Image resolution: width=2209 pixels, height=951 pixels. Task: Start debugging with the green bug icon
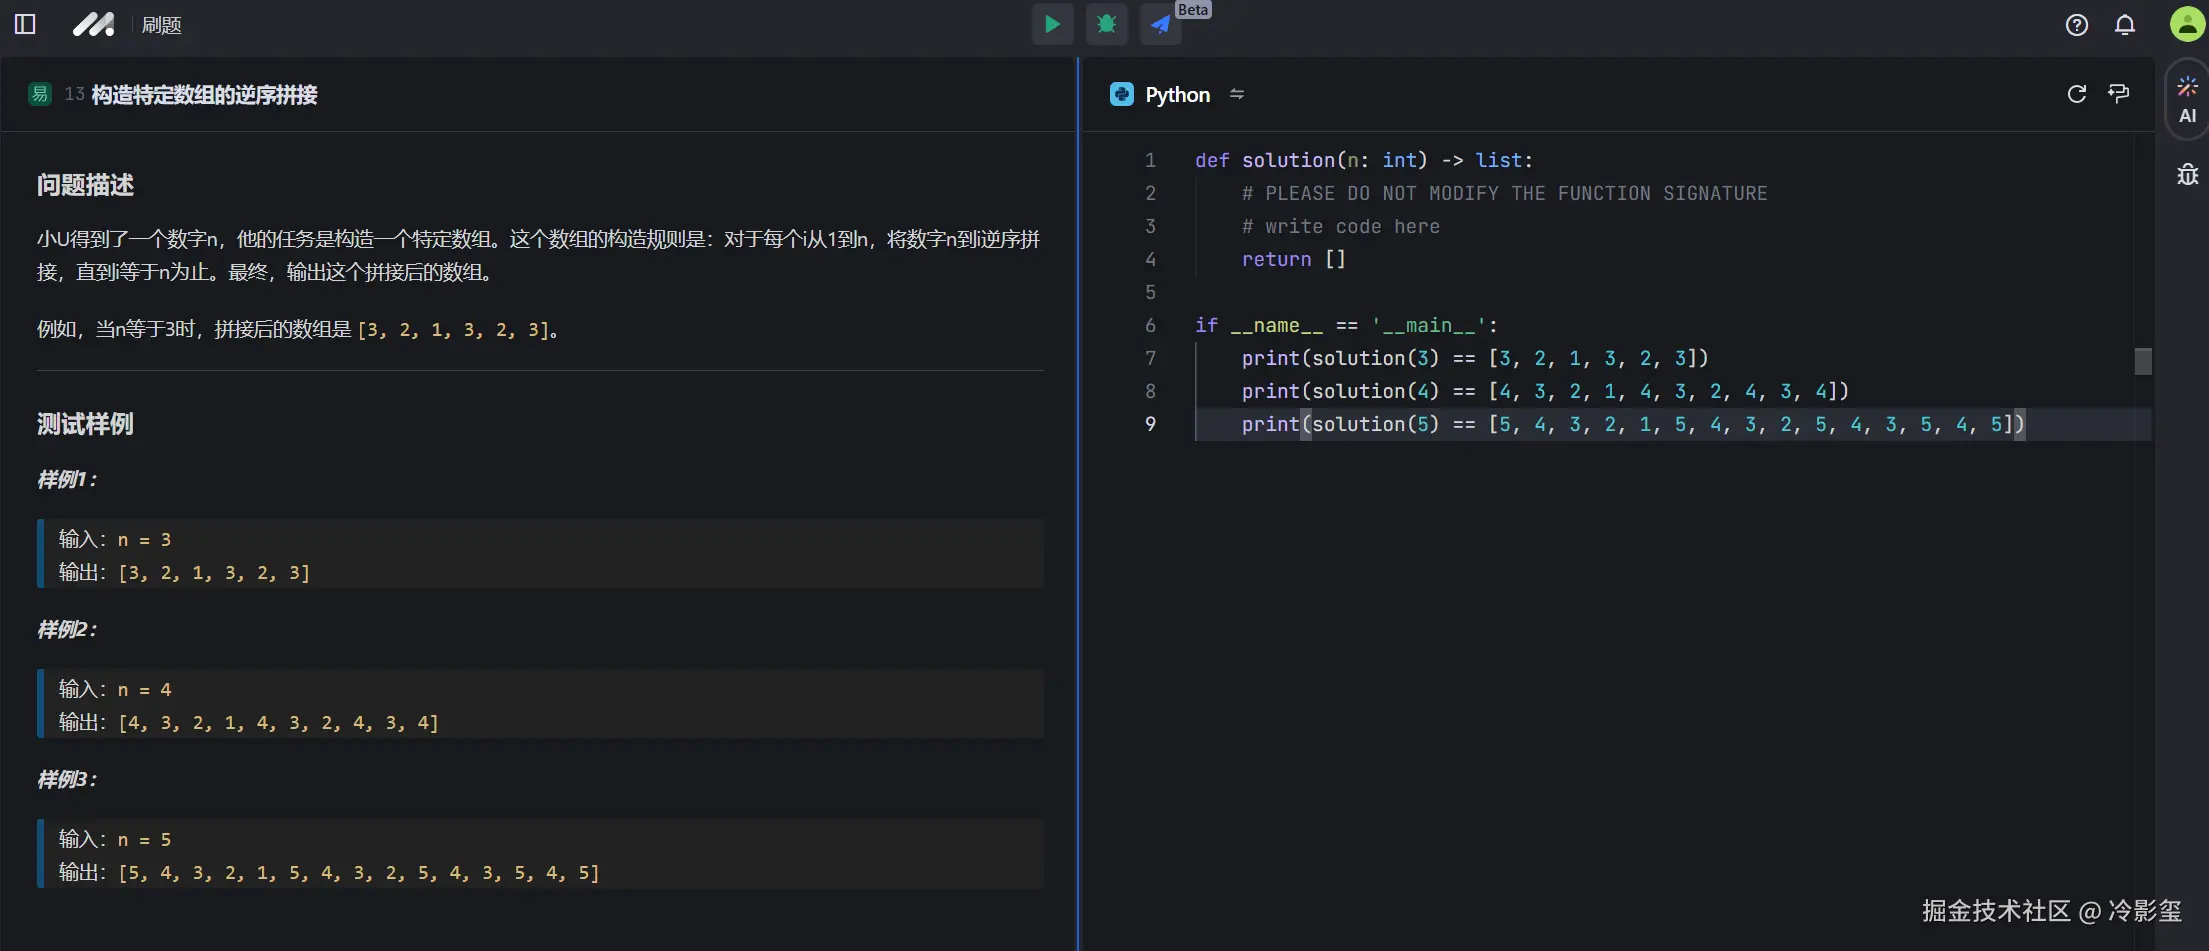pos(1106,24)
